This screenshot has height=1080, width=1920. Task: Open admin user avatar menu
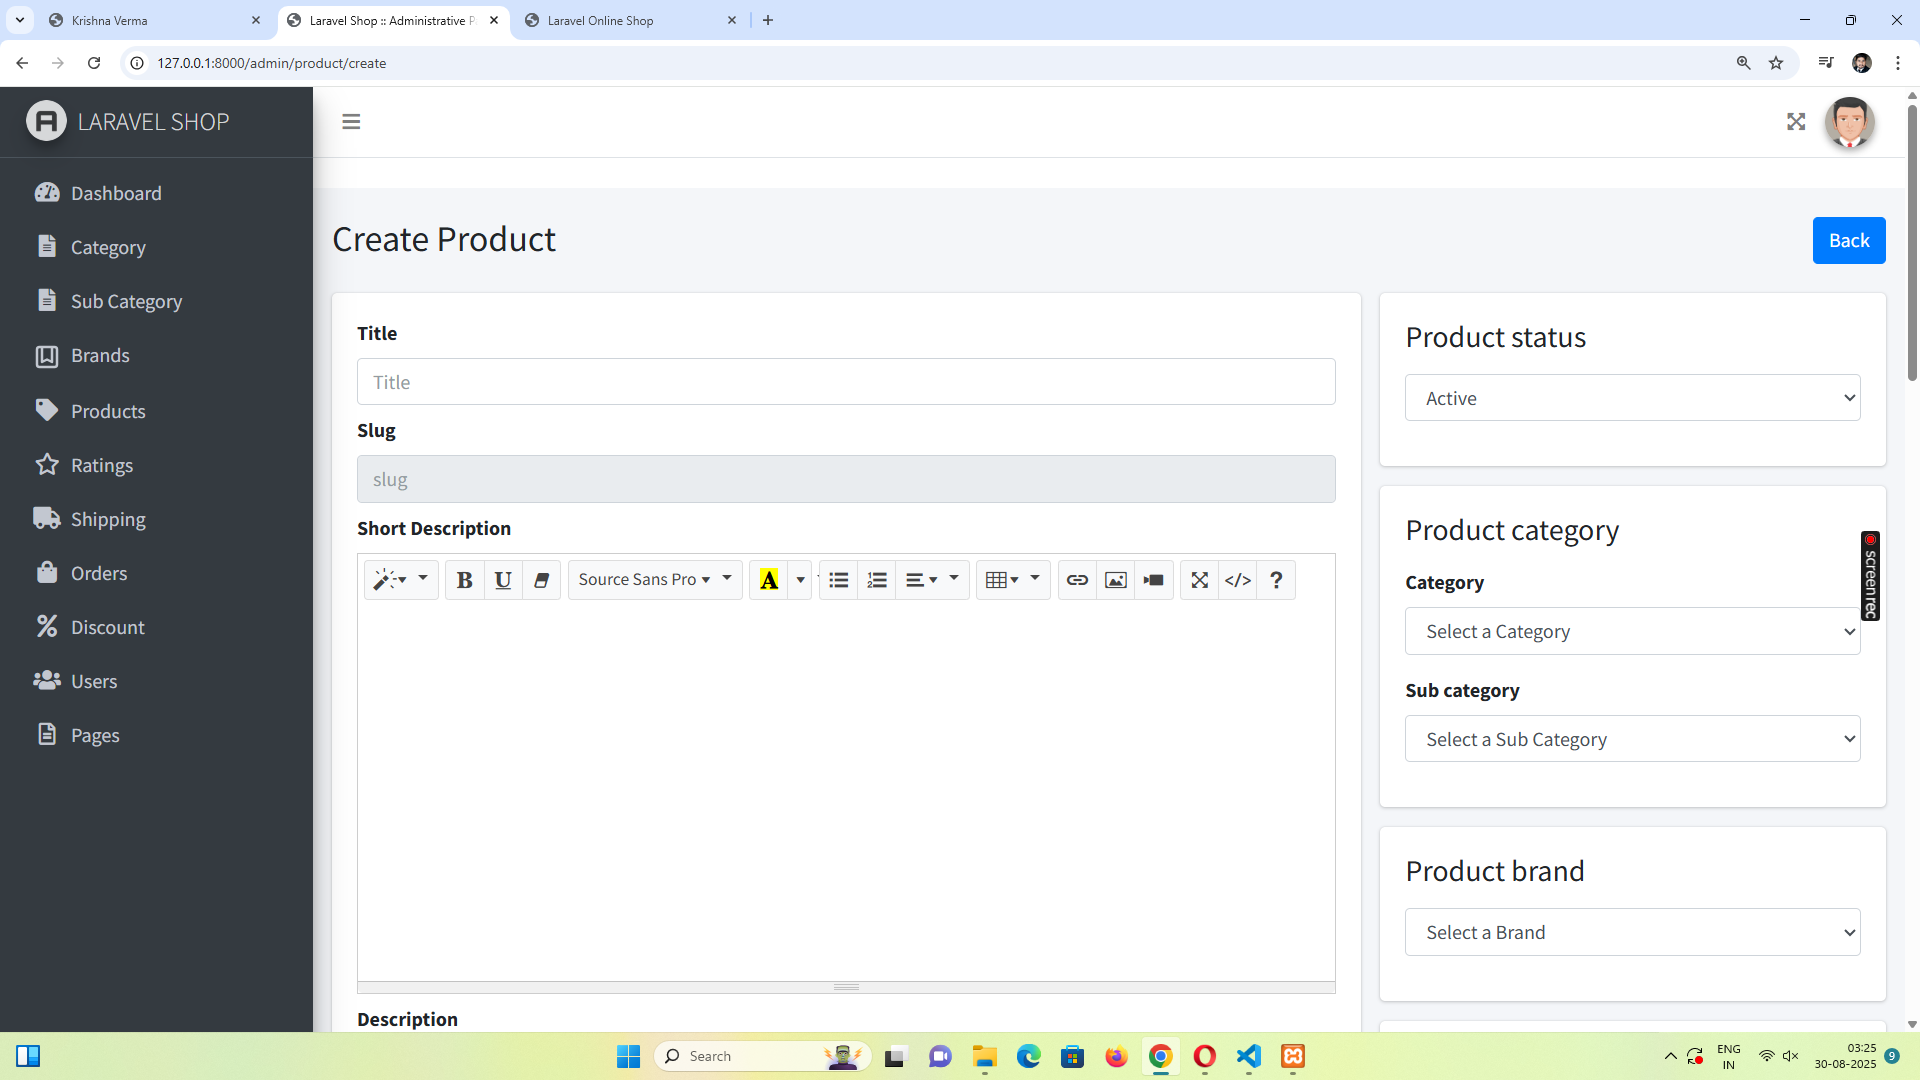point(1849,122)
